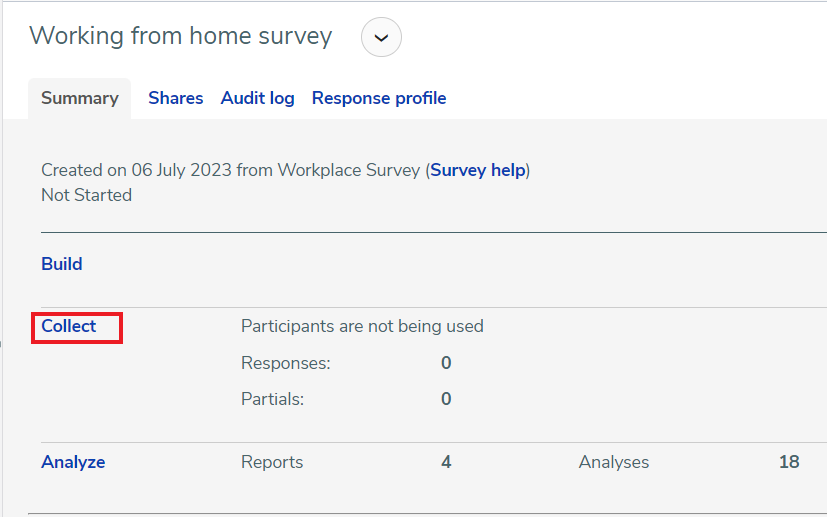This screenshot has height=517, width=827.
Task: Switch to the Summary tab
Action: [x=80, y=98]
